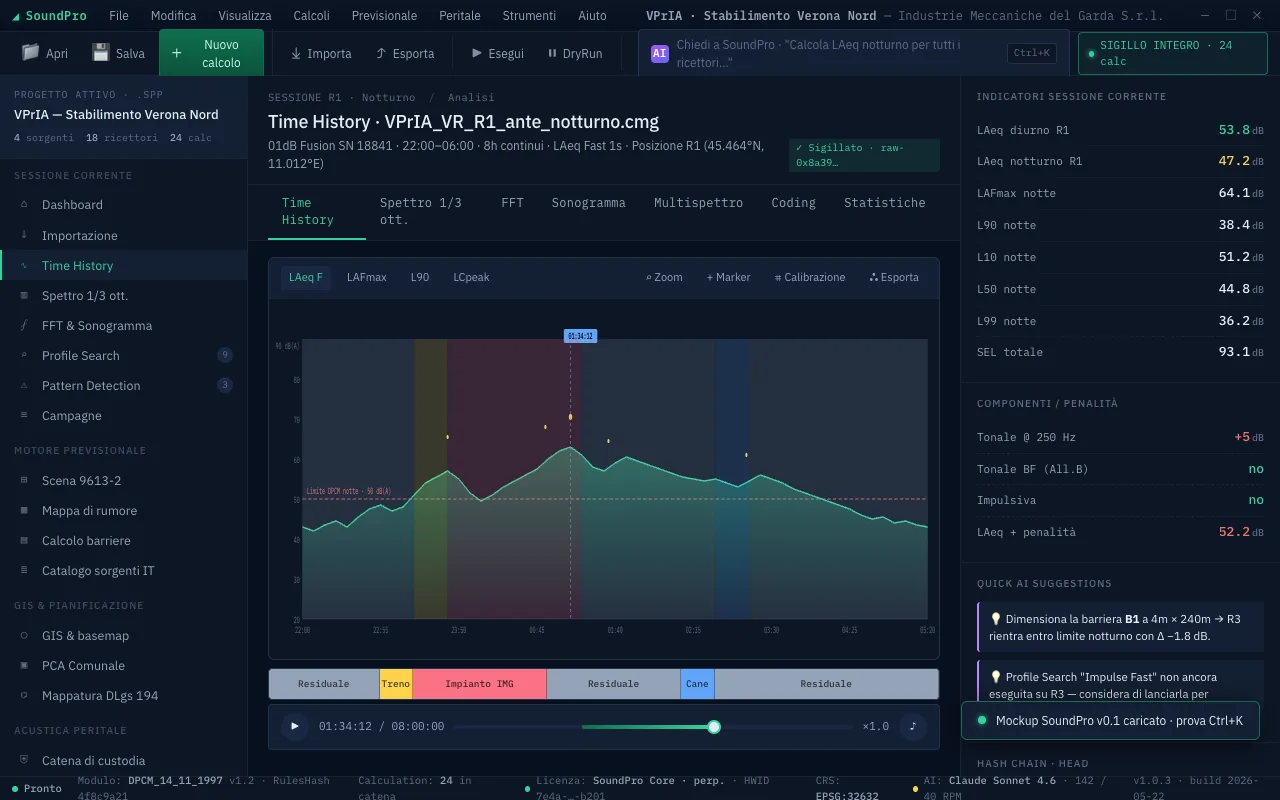Click the Esegui toolbar button
This screenshot has width=1280, height=800.
497,53
